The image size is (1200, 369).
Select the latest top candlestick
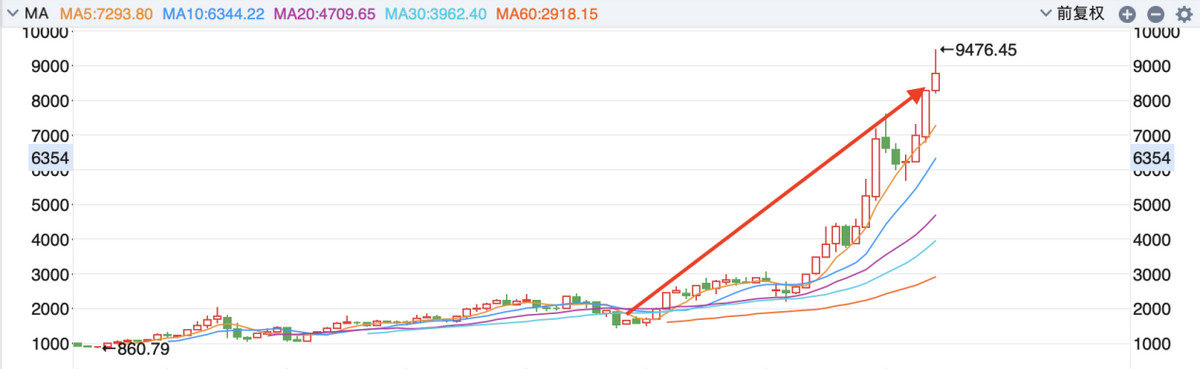tap(936, 81)
